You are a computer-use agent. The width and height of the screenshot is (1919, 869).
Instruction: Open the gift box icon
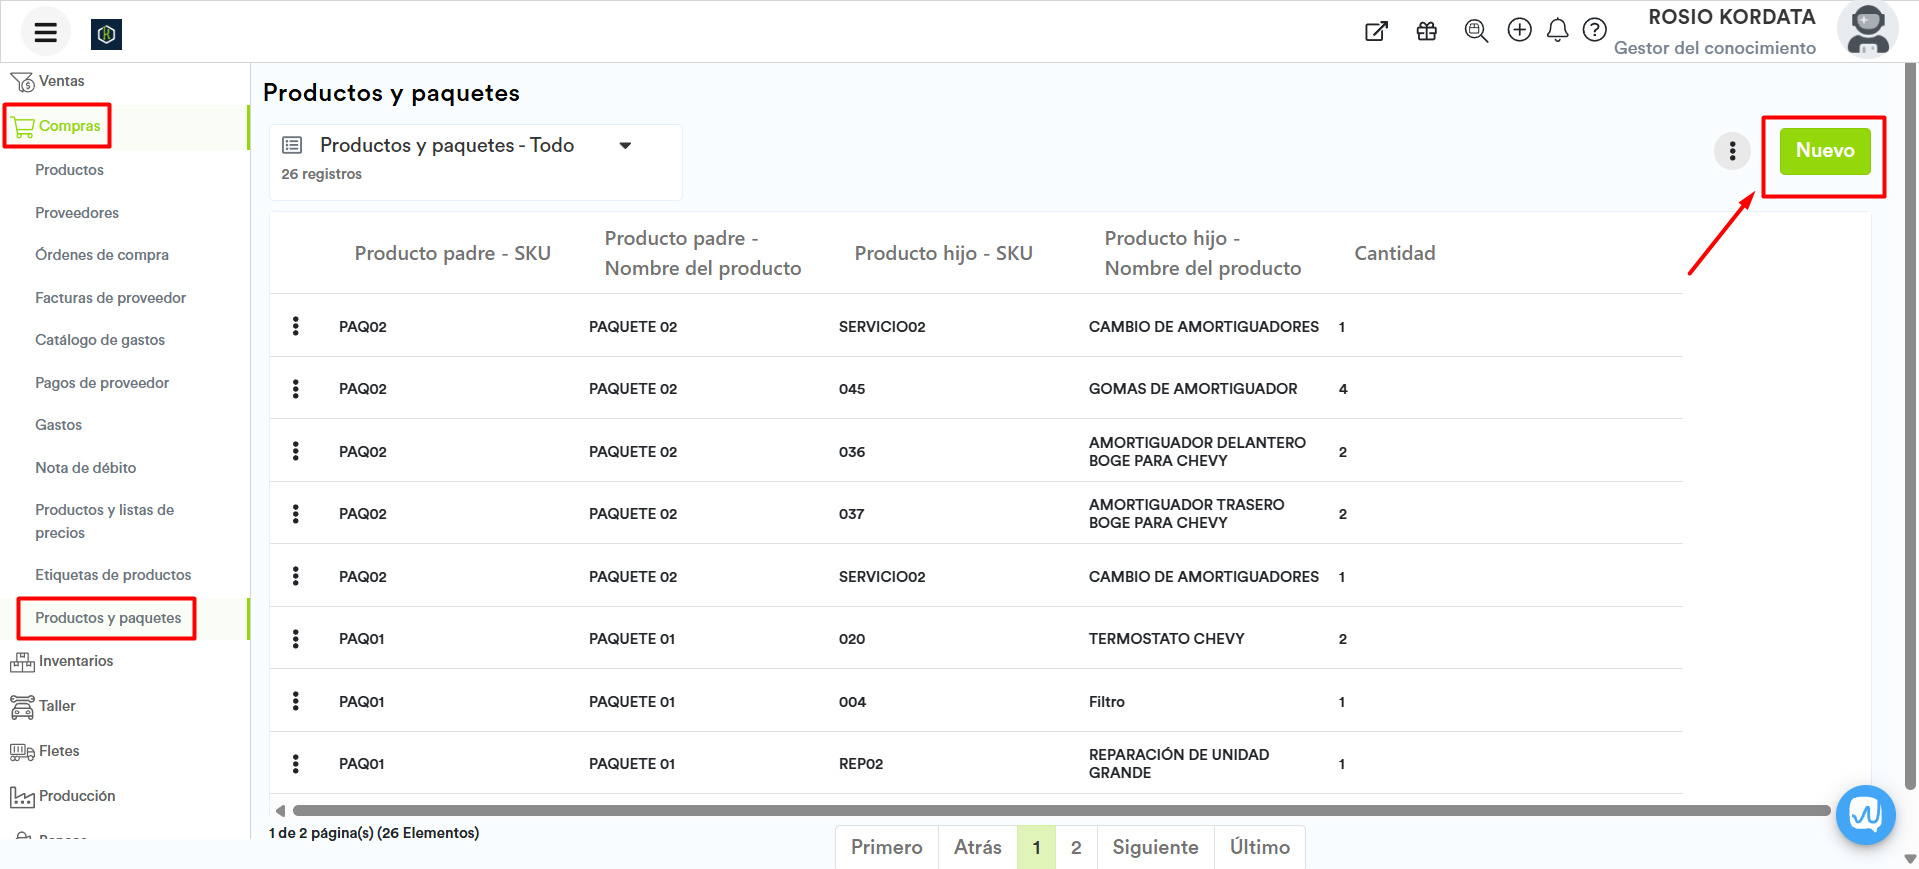pyautogui.click(x=1426, y=31)
